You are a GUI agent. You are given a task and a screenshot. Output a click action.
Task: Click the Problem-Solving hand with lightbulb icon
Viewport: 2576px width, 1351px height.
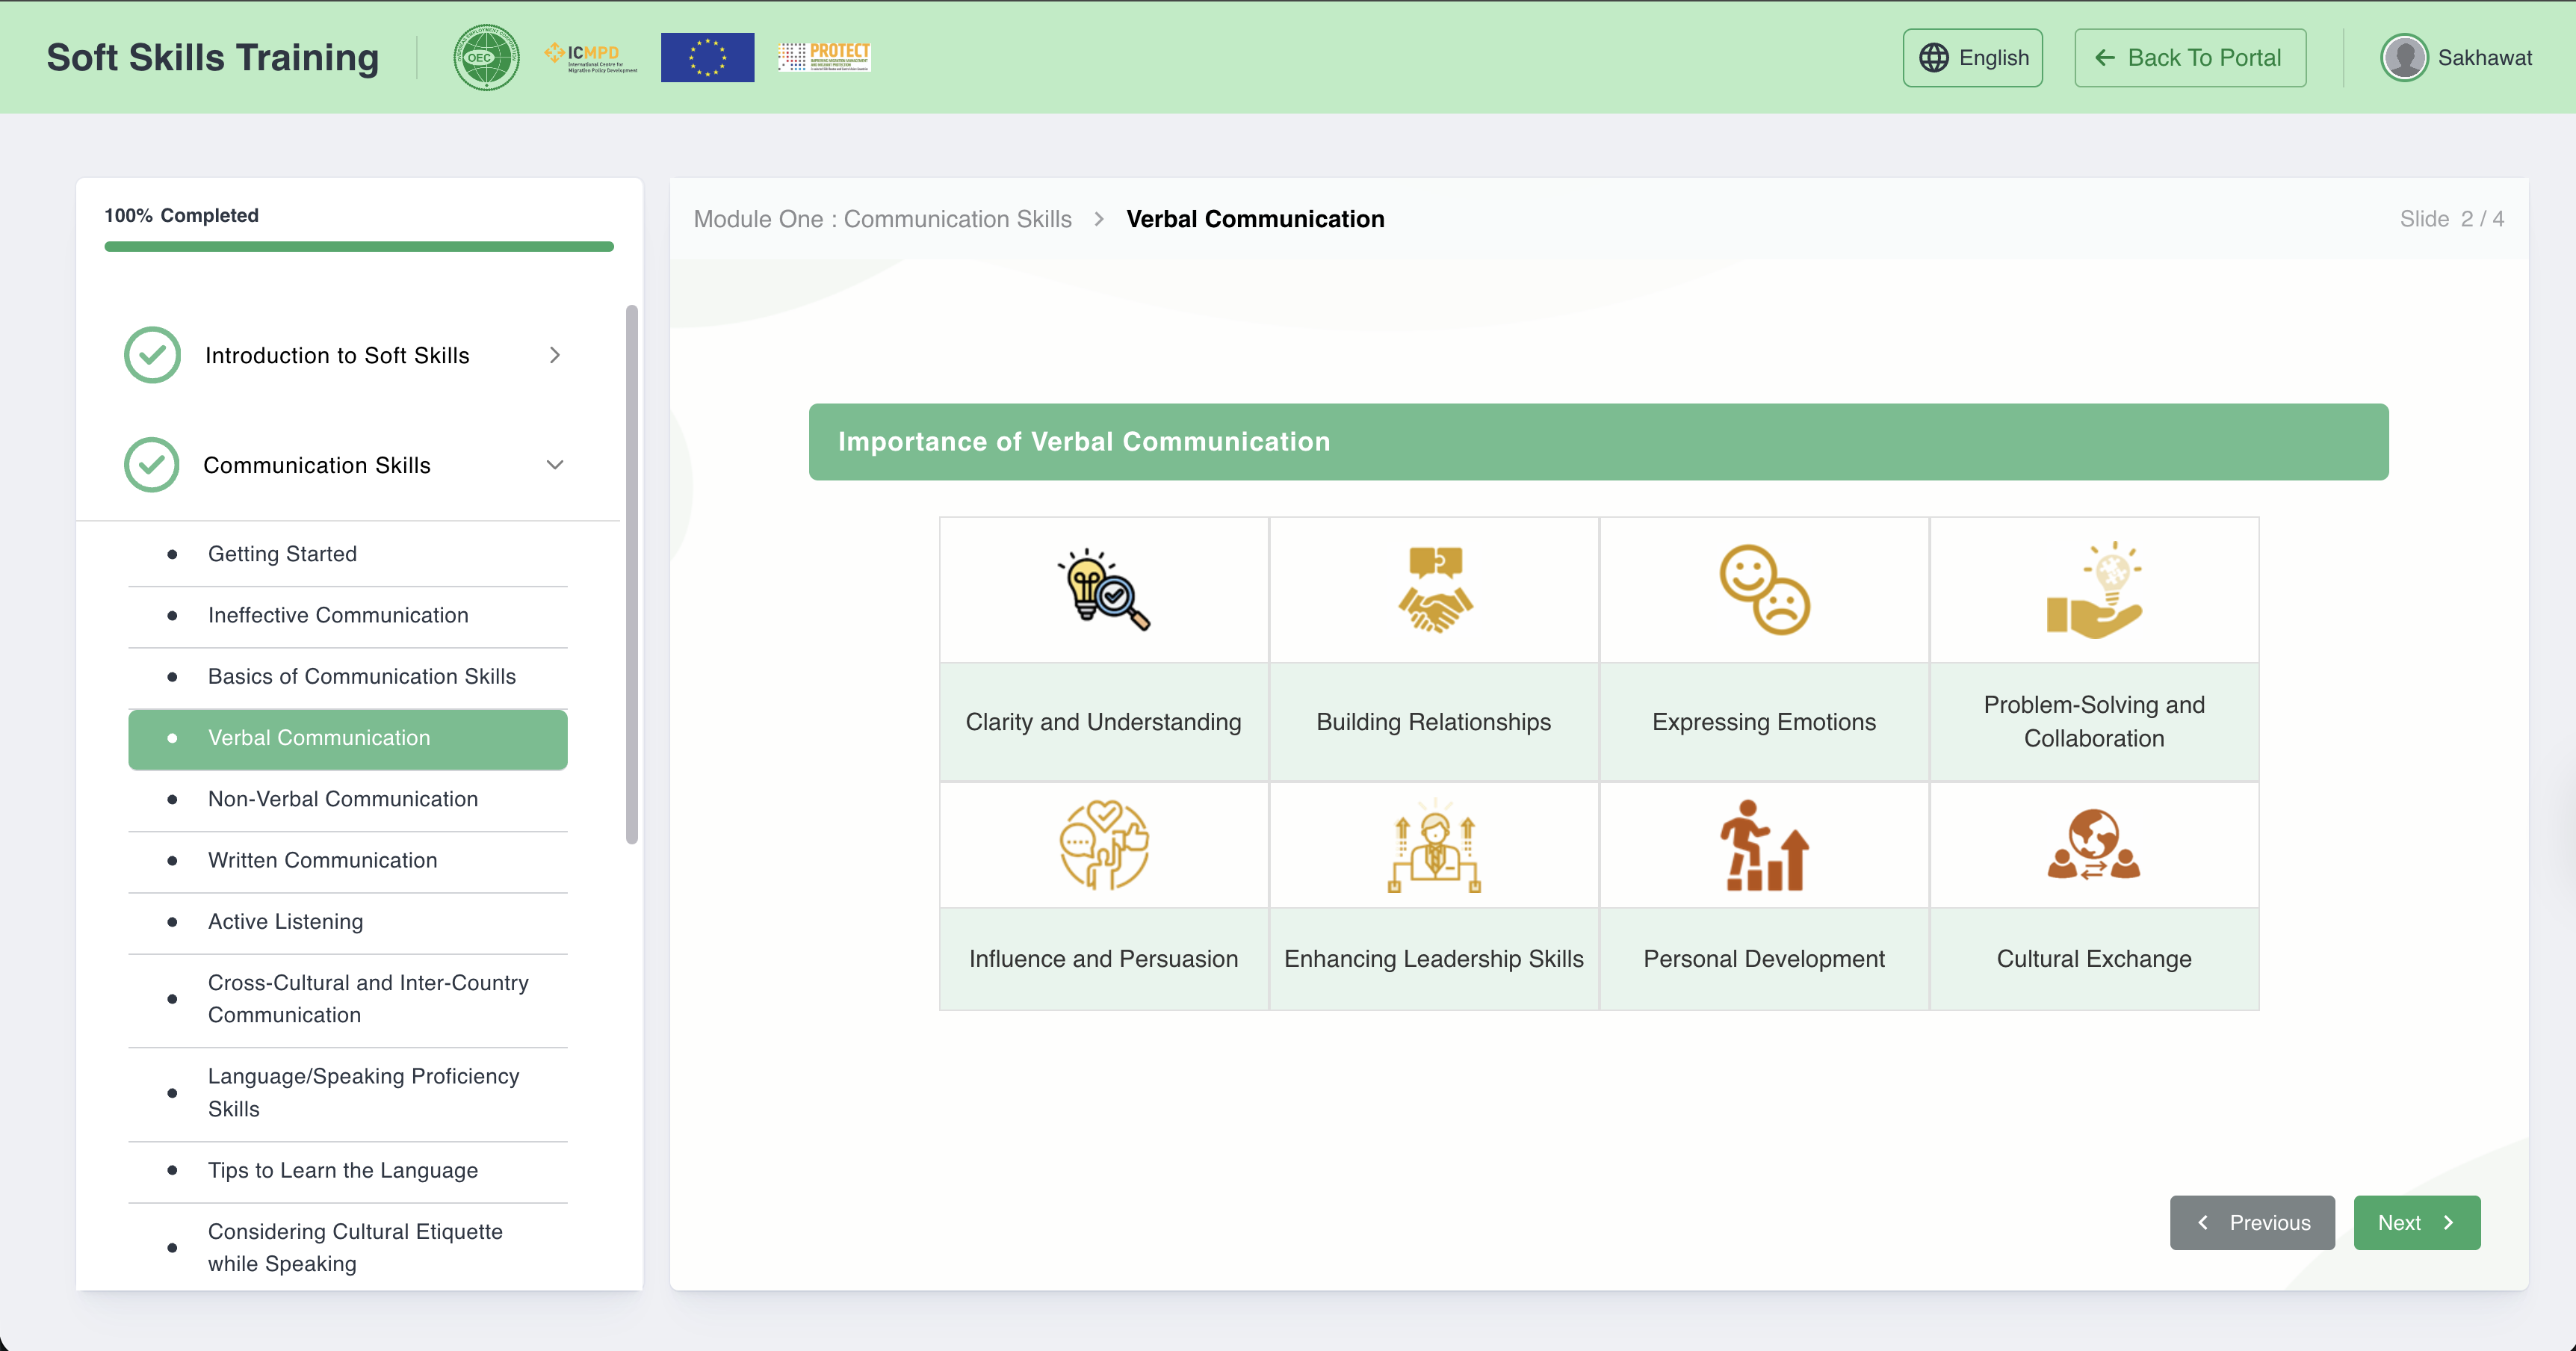[2094, 590]
